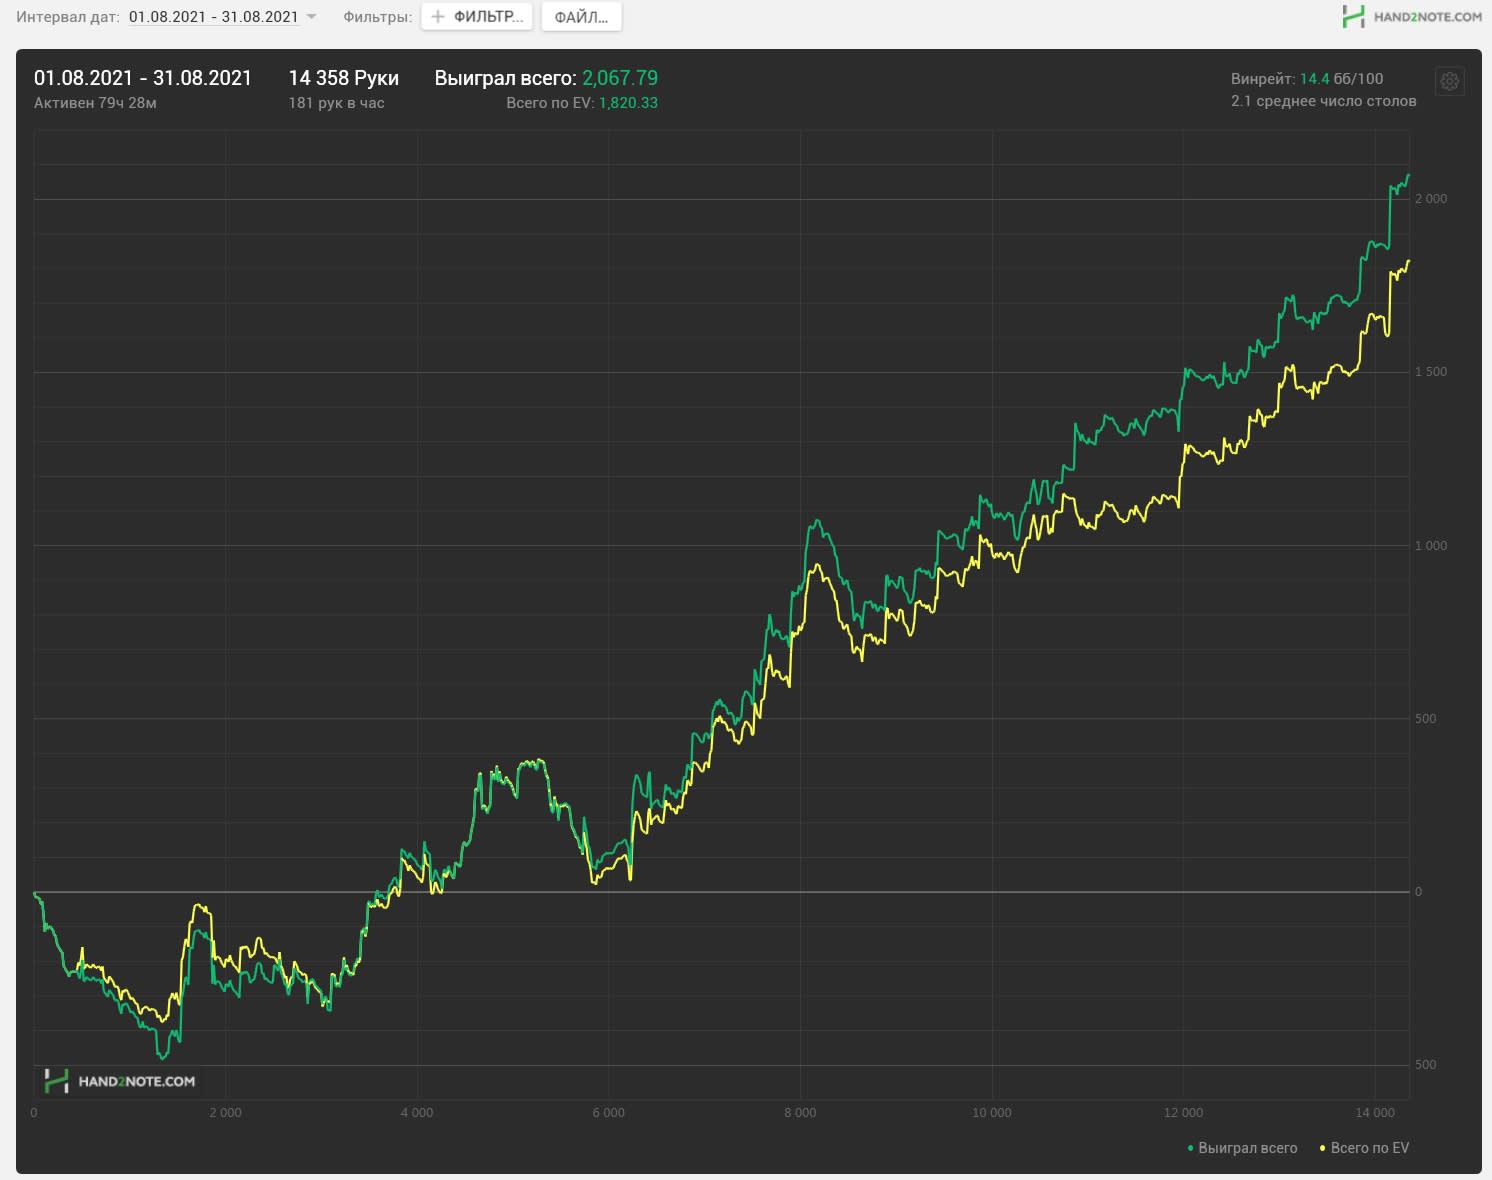Click the 2 000 y-axis label
This screenshot has width=1492, height=1180.
1431,199
